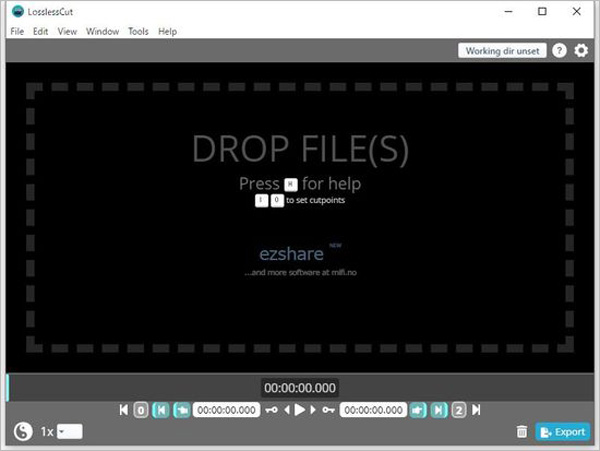Screen dimensions: 600x451
Task: Select previous segment button labeled 0
Action: point(141,410)
